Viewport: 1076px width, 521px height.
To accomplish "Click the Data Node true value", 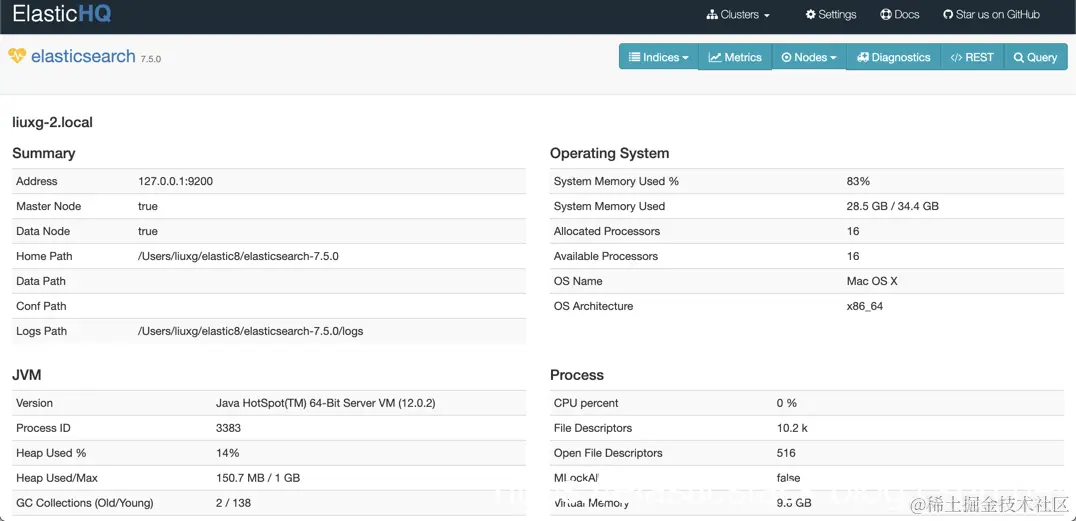I will coord(148,231).
